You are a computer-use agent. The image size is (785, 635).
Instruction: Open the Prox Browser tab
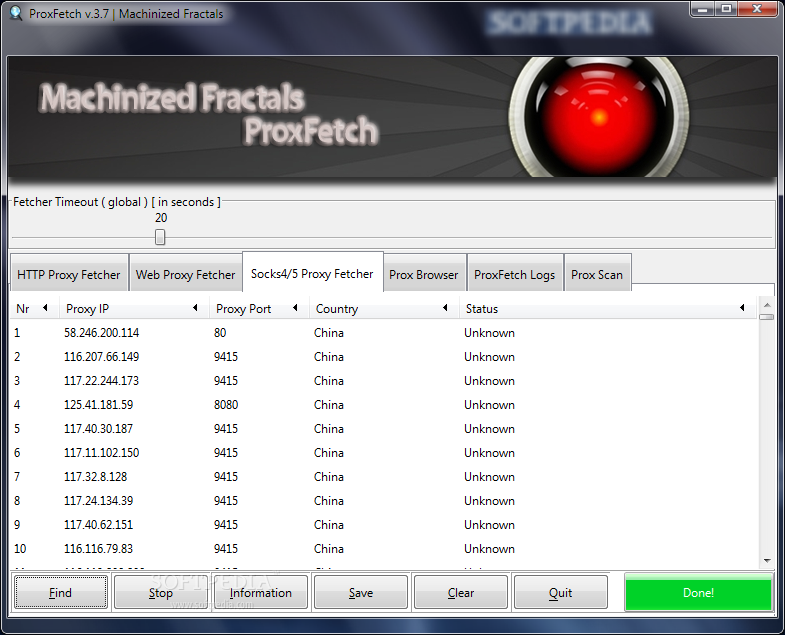pos(424,274)
